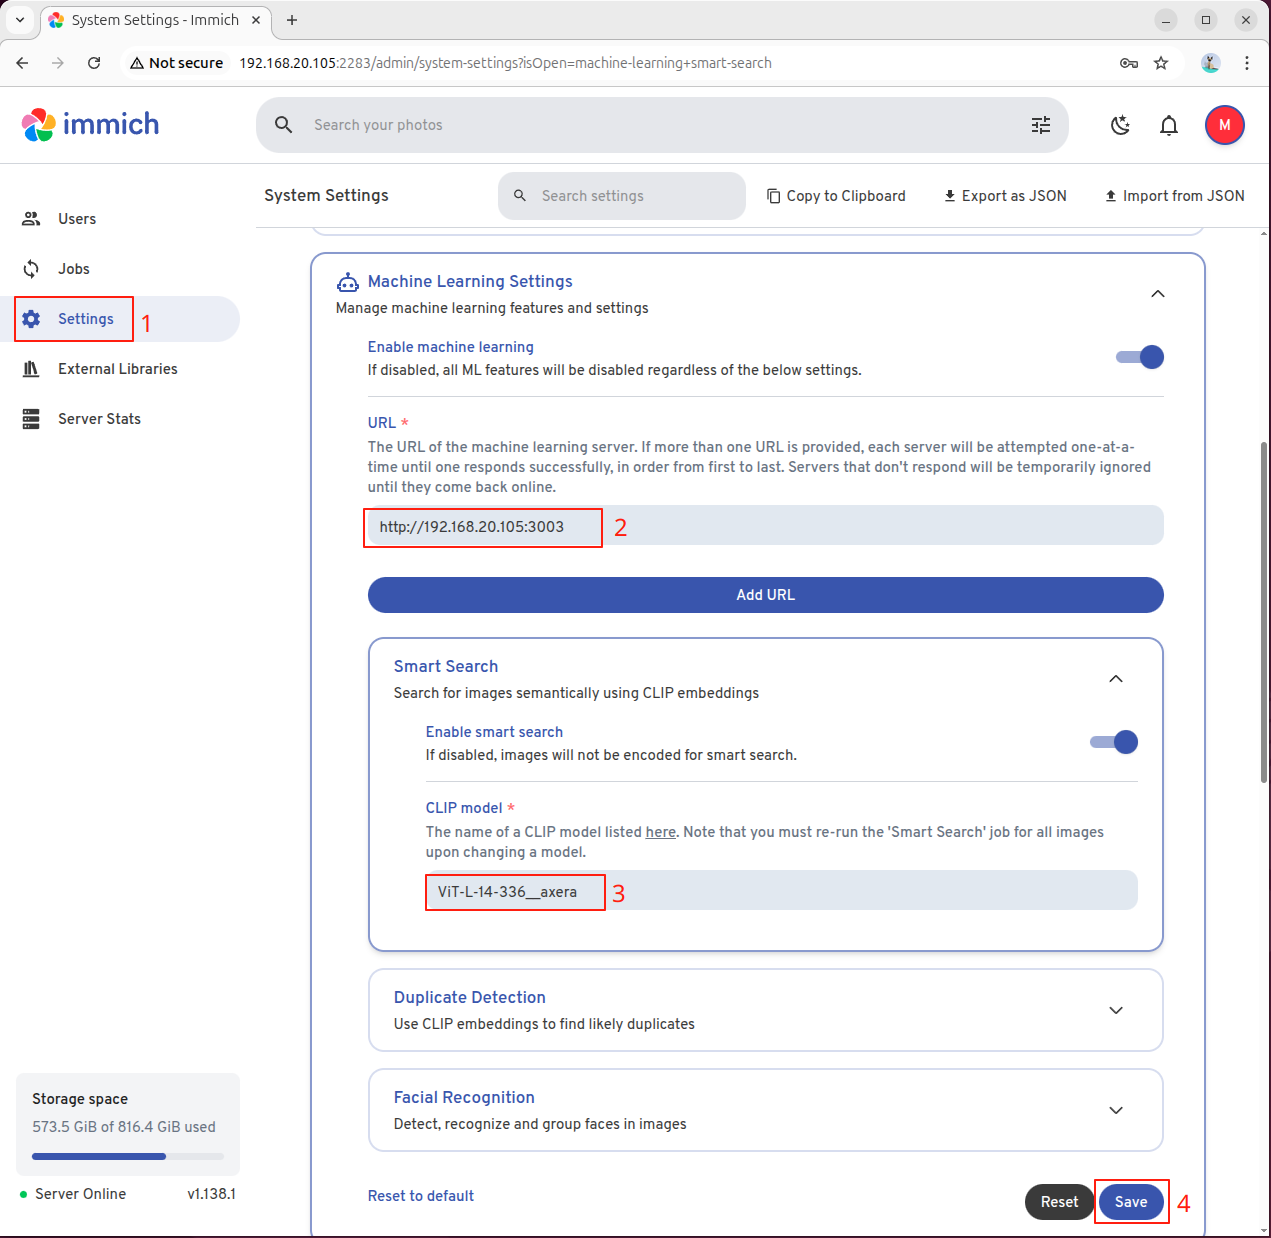Click the 'here' CLIP model link

[x=660, y=832]
